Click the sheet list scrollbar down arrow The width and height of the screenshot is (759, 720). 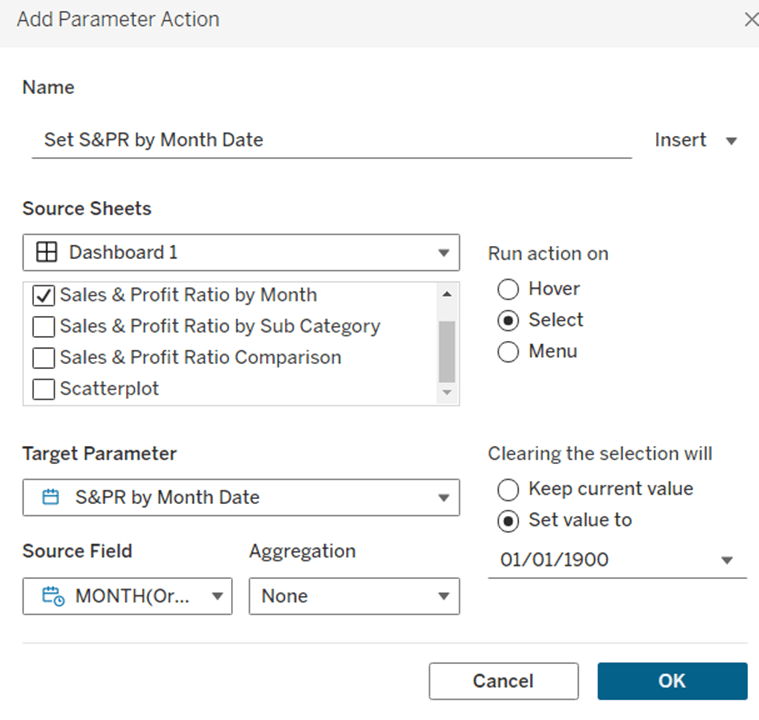[x=447, y=393]
